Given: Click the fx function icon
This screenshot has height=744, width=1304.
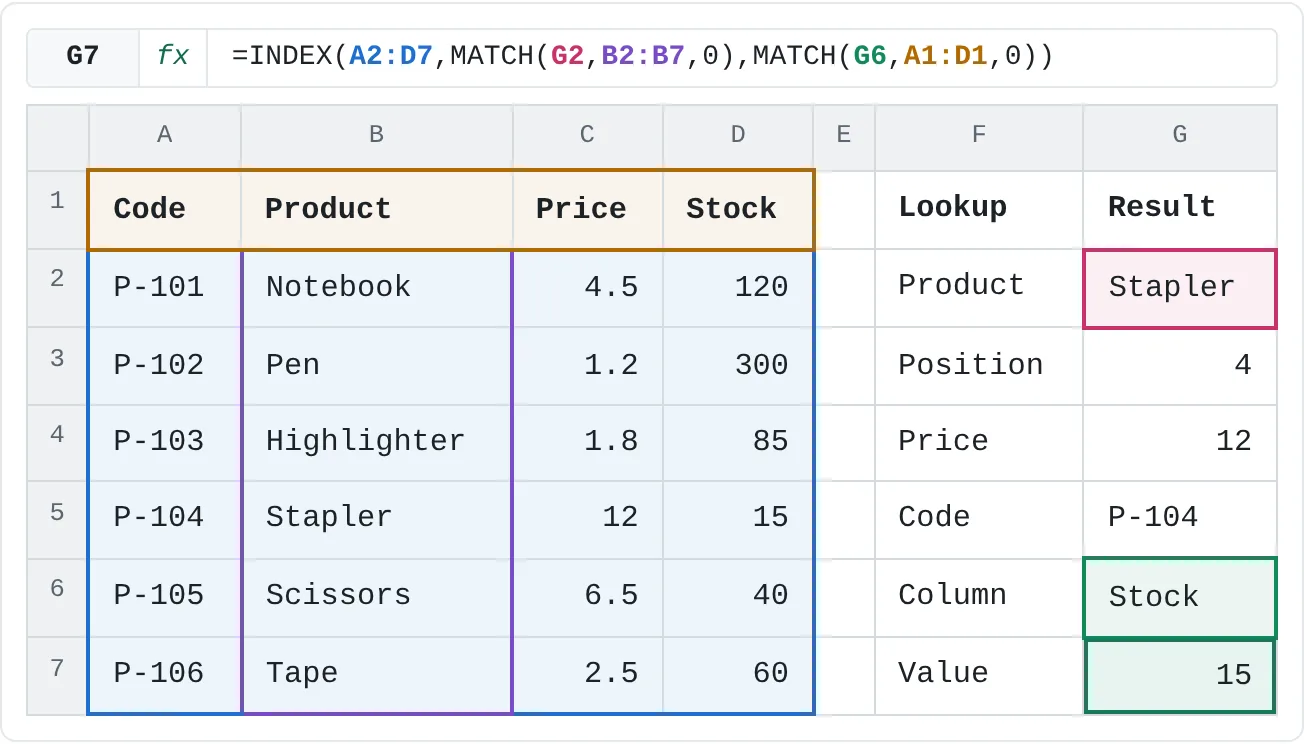Looking at the screenshot, I should coord(173,57).
